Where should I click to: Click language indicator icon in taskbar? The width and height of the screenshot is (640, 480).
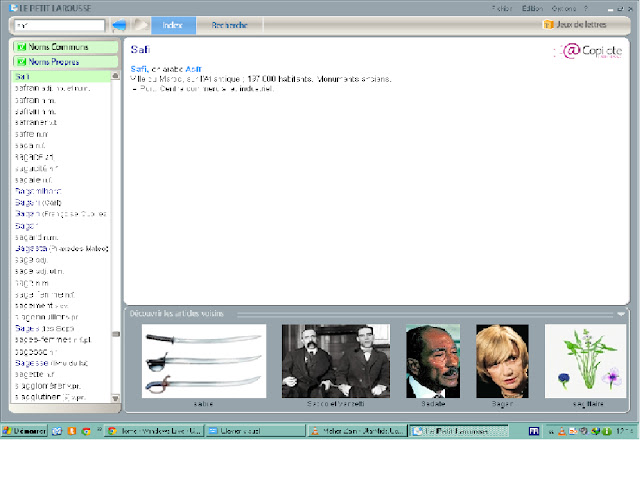tap(534, 431)
